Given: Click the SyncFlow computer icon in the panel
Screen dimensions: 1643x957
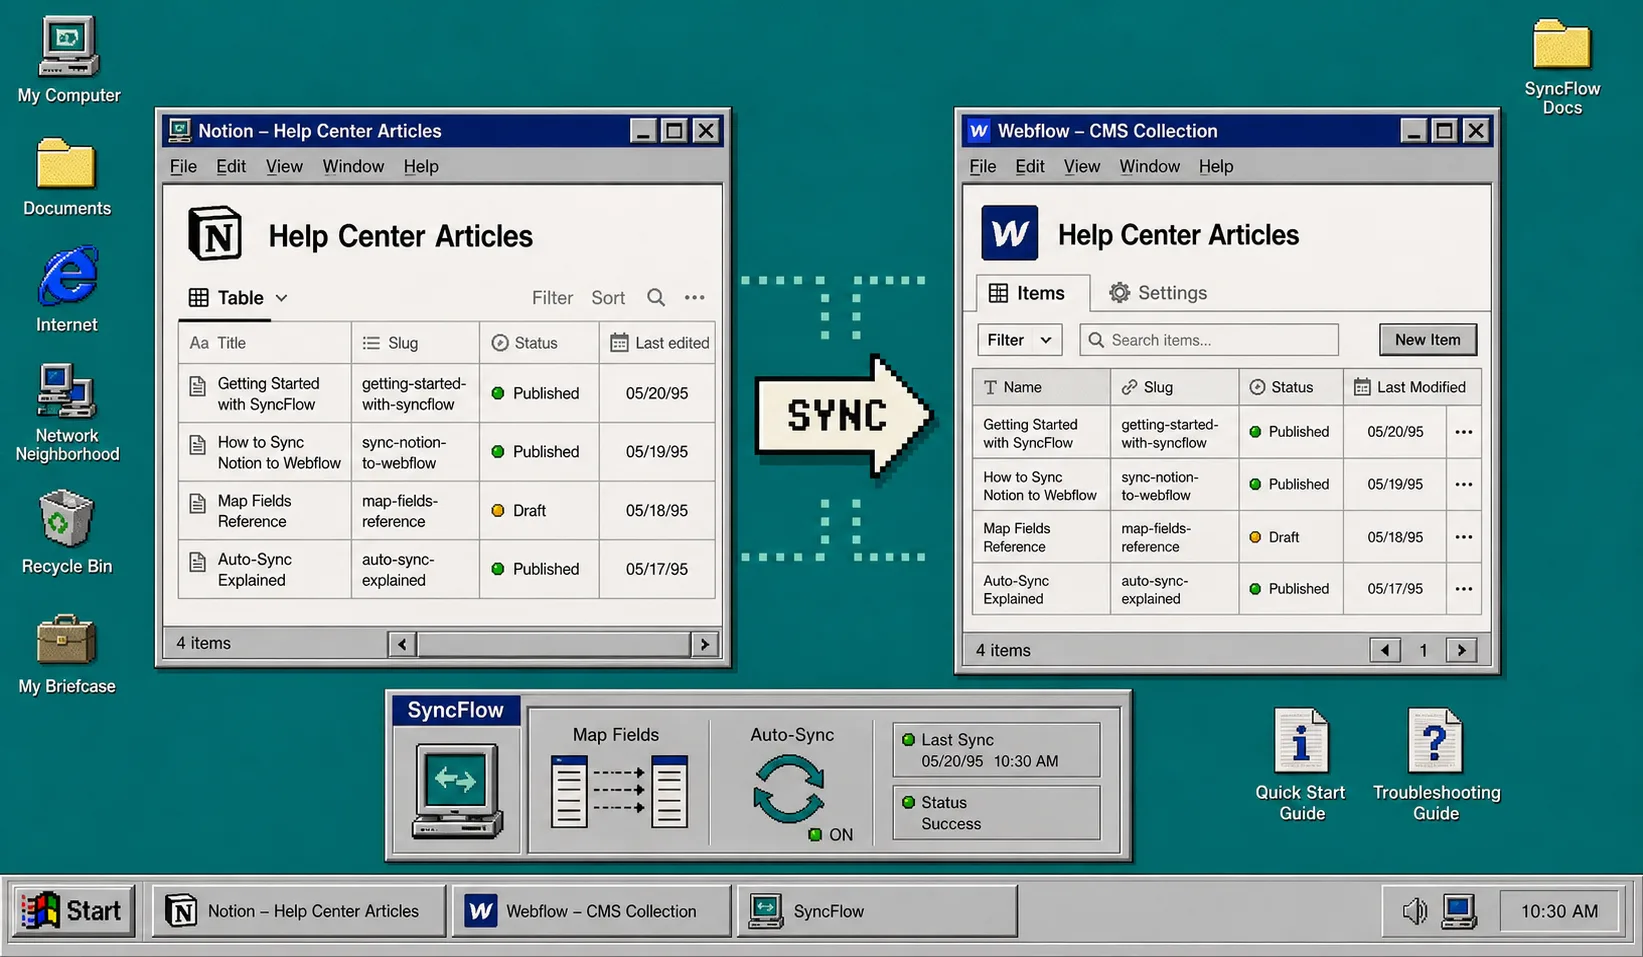Looking at the screenshot, I should point(457,790).
